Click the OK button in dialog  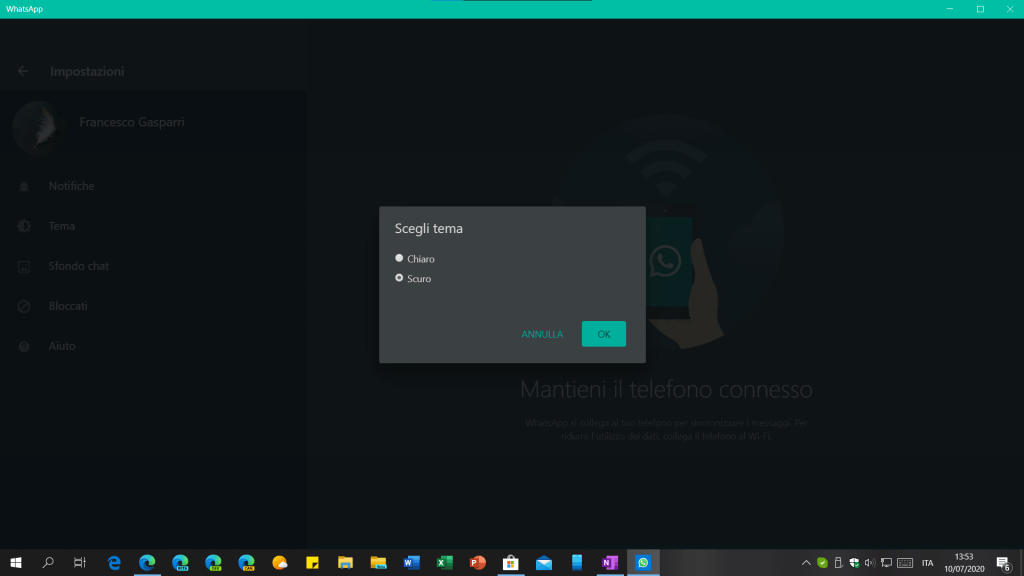[x=603, y=334]
